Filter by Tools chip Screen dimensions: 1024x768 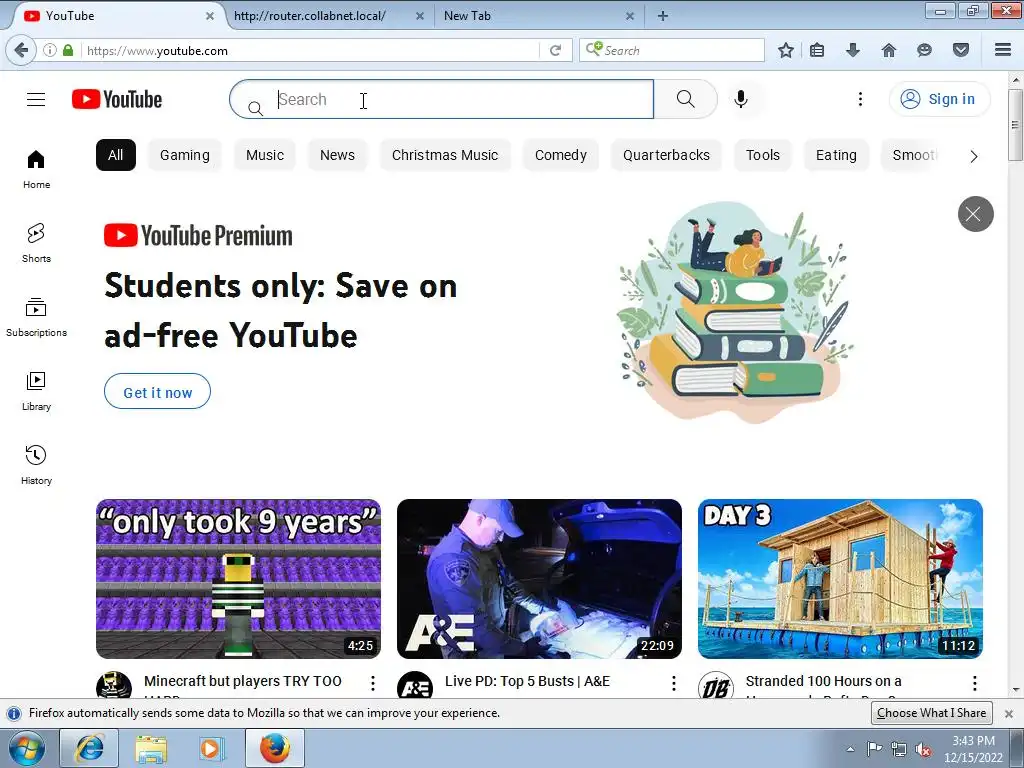763,155
